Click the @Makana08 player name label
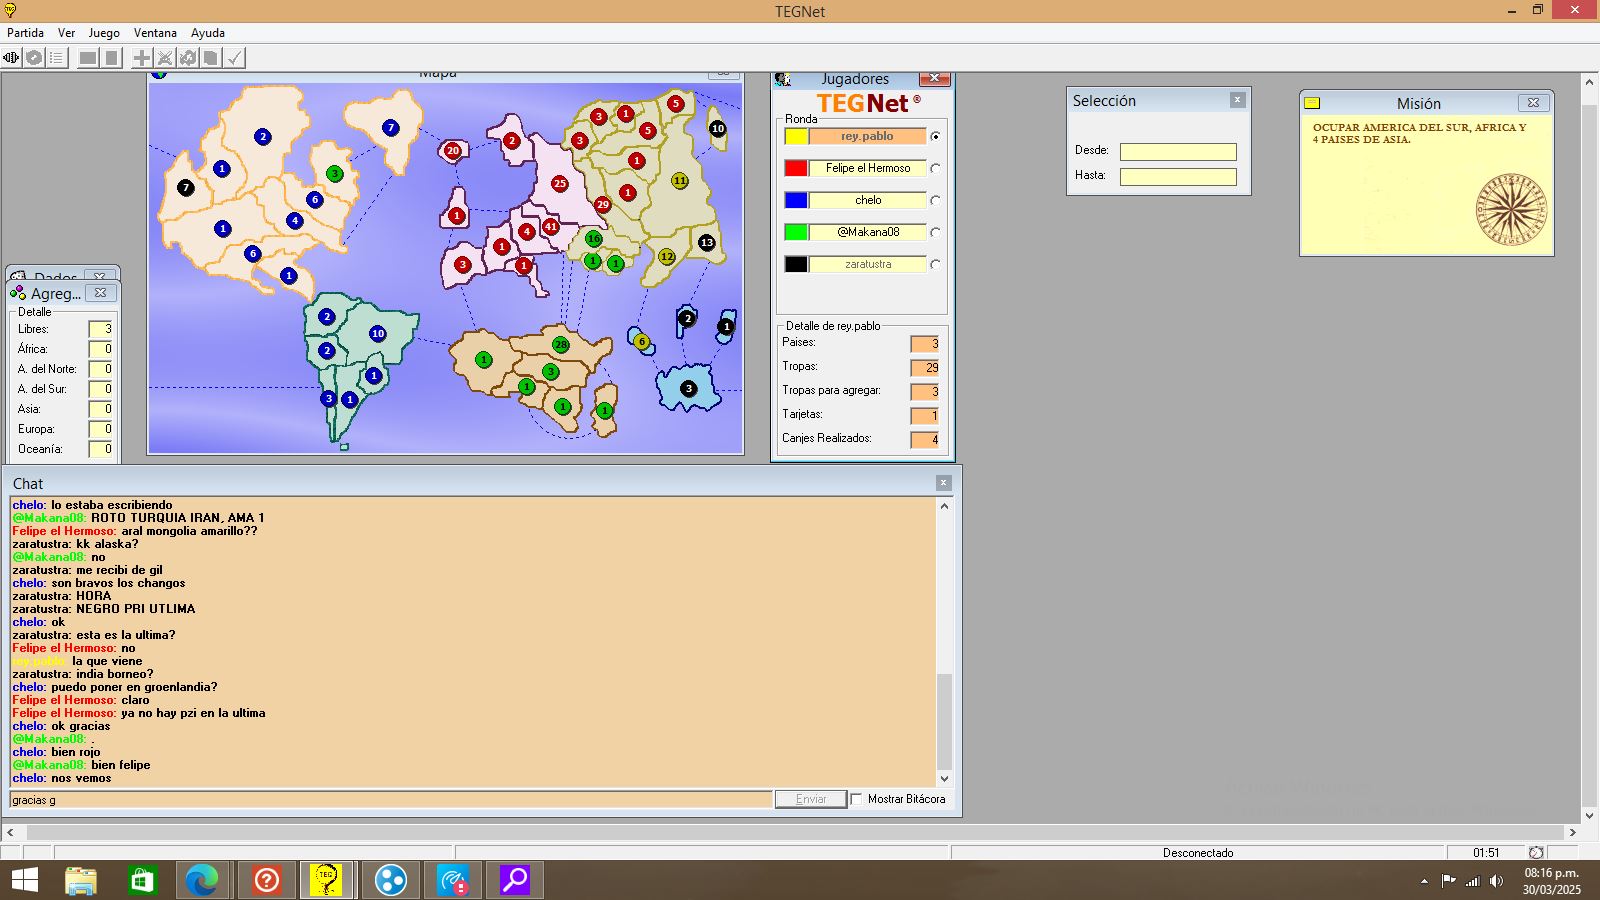Image resolution: width=1600 pixels, height=900 pixels. point(867,232)
